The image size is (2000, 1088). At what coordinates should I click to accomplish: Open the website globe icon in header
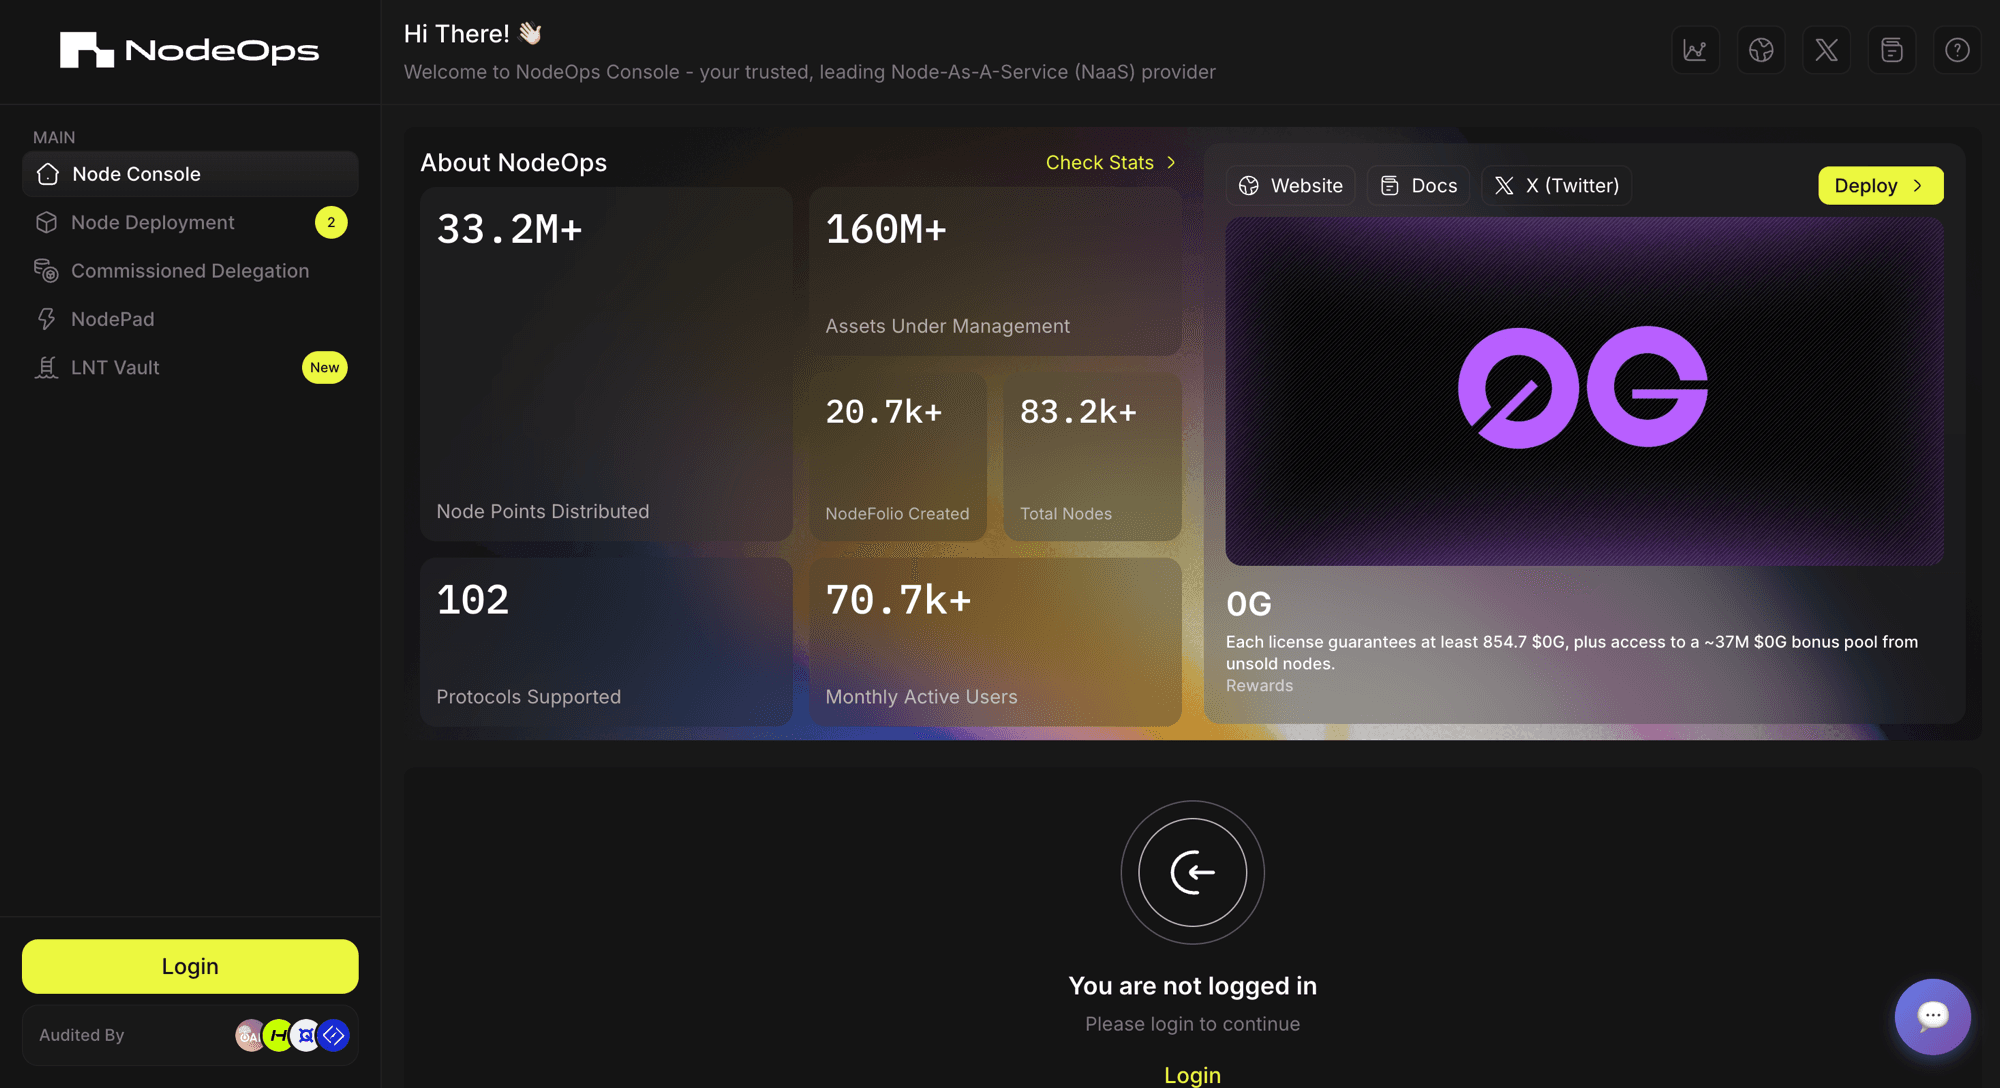(1761, 50)
